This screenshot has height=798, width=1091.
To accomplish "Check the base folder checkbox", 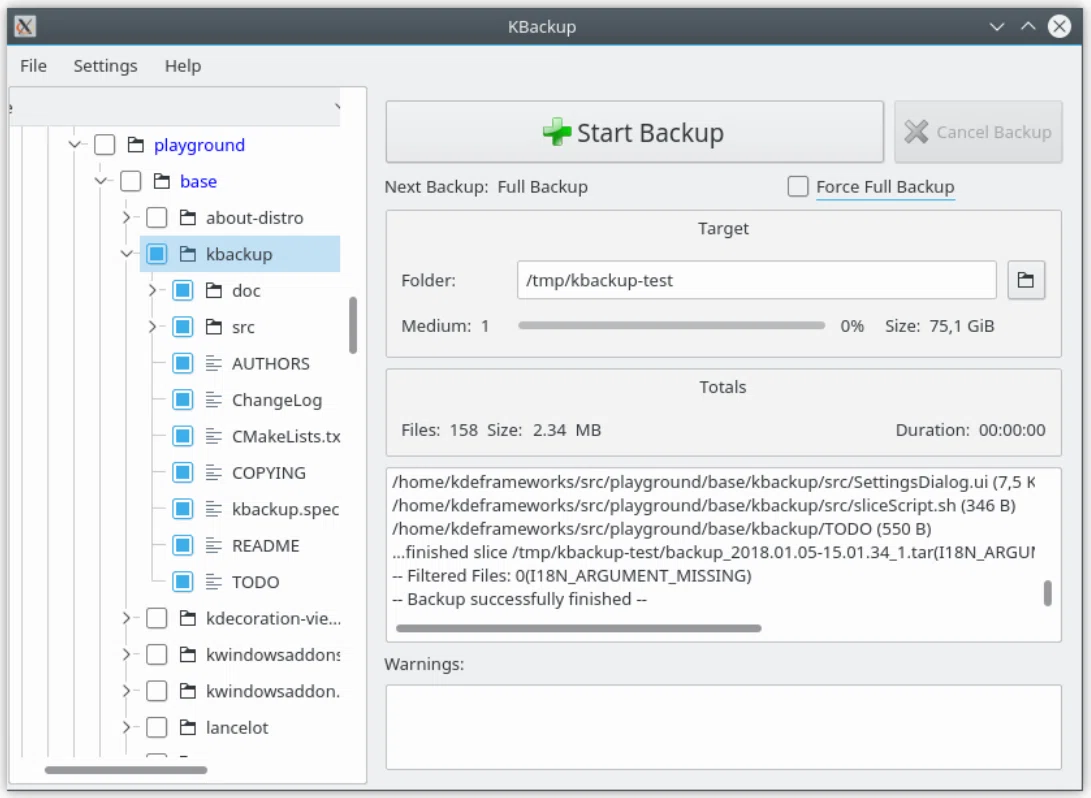I will click(x=131, y=182).
